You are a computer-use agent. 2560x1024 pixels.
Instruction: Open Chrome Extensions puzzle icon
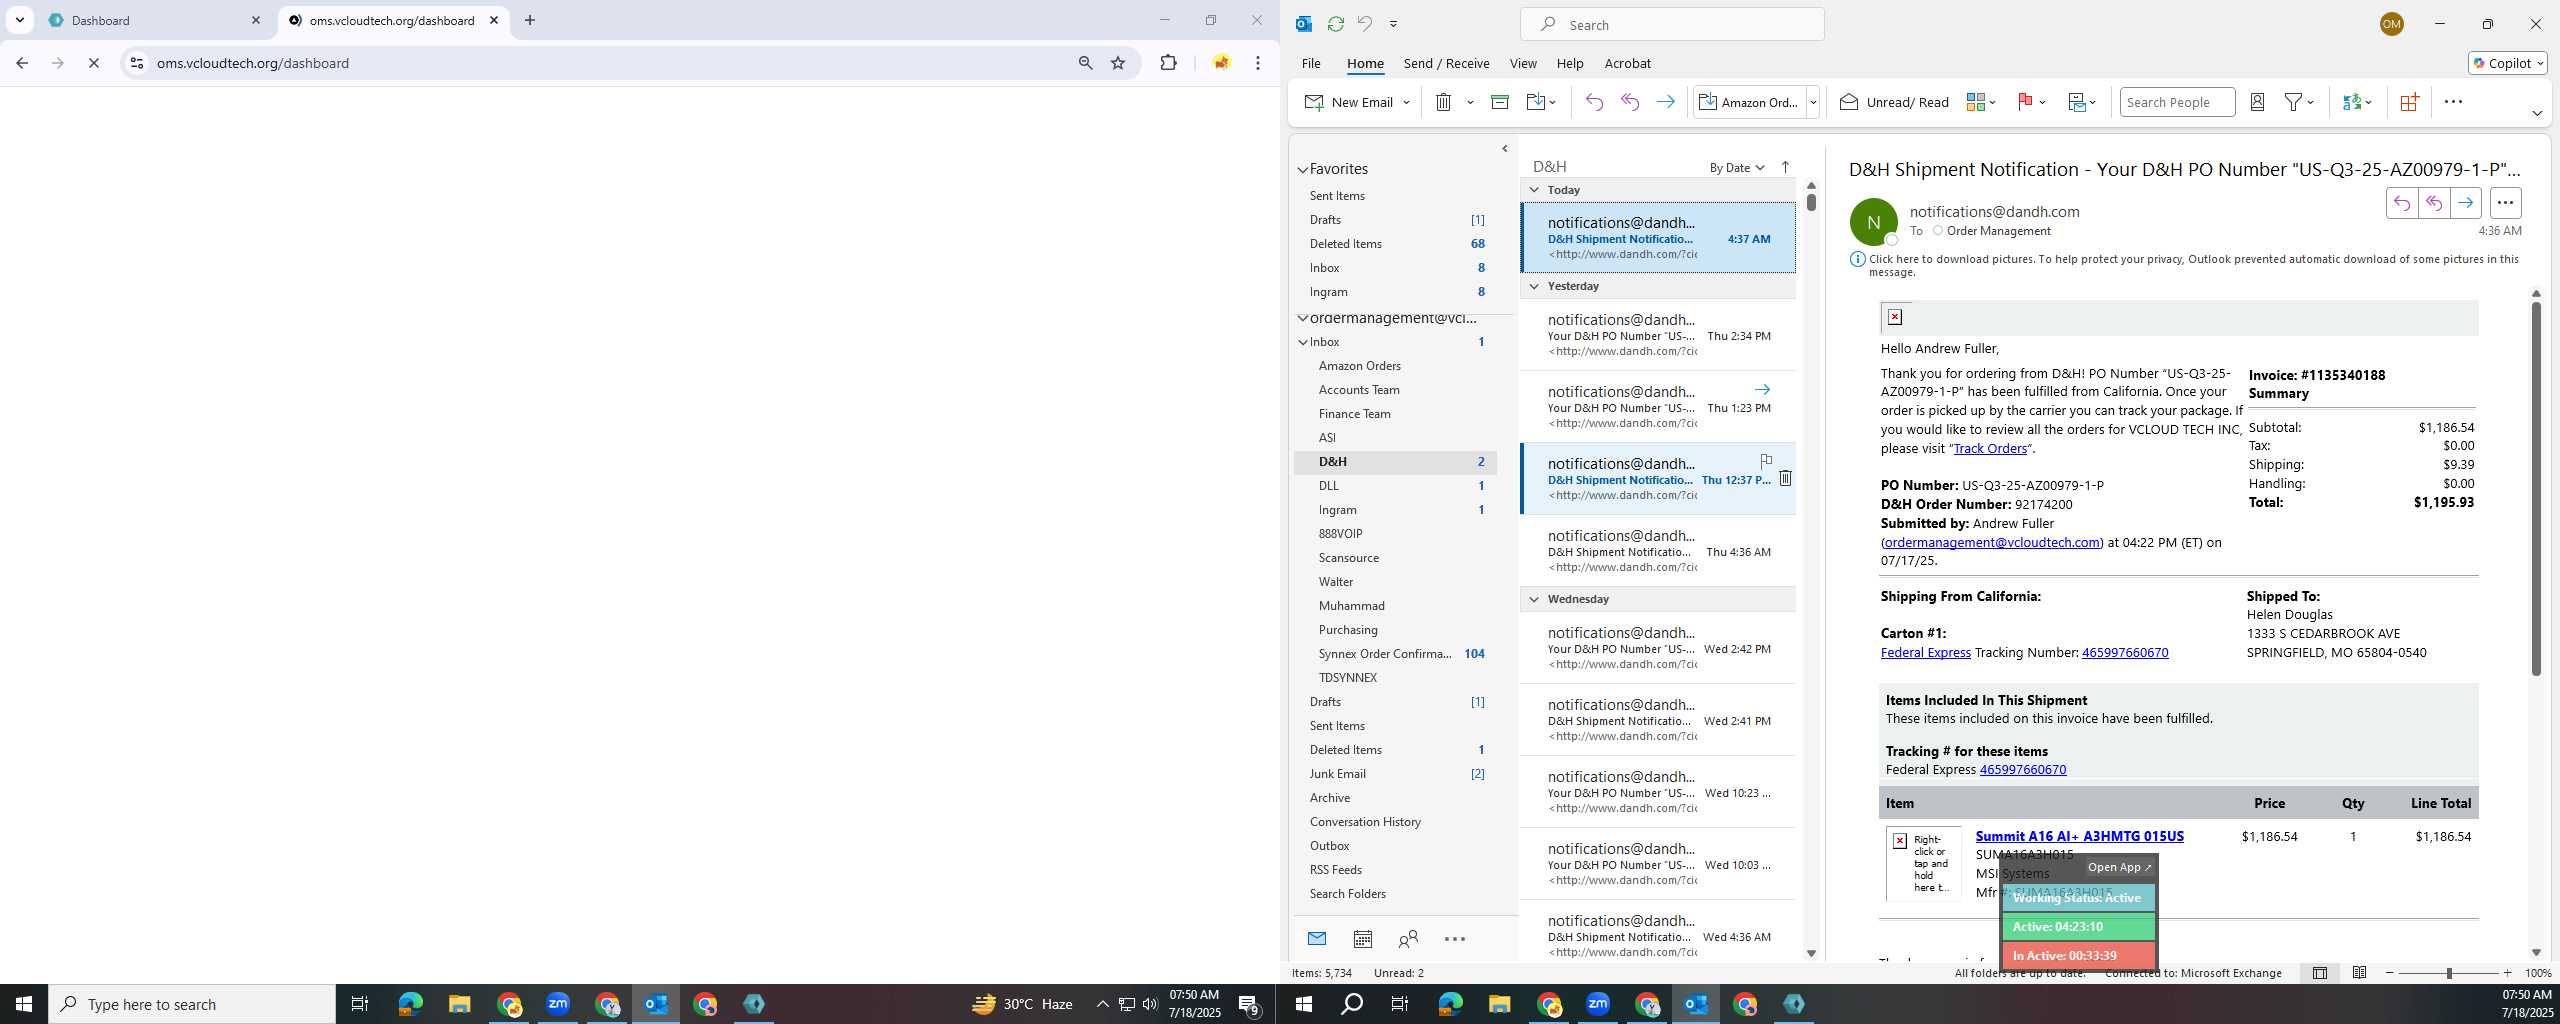[1168, 63]
